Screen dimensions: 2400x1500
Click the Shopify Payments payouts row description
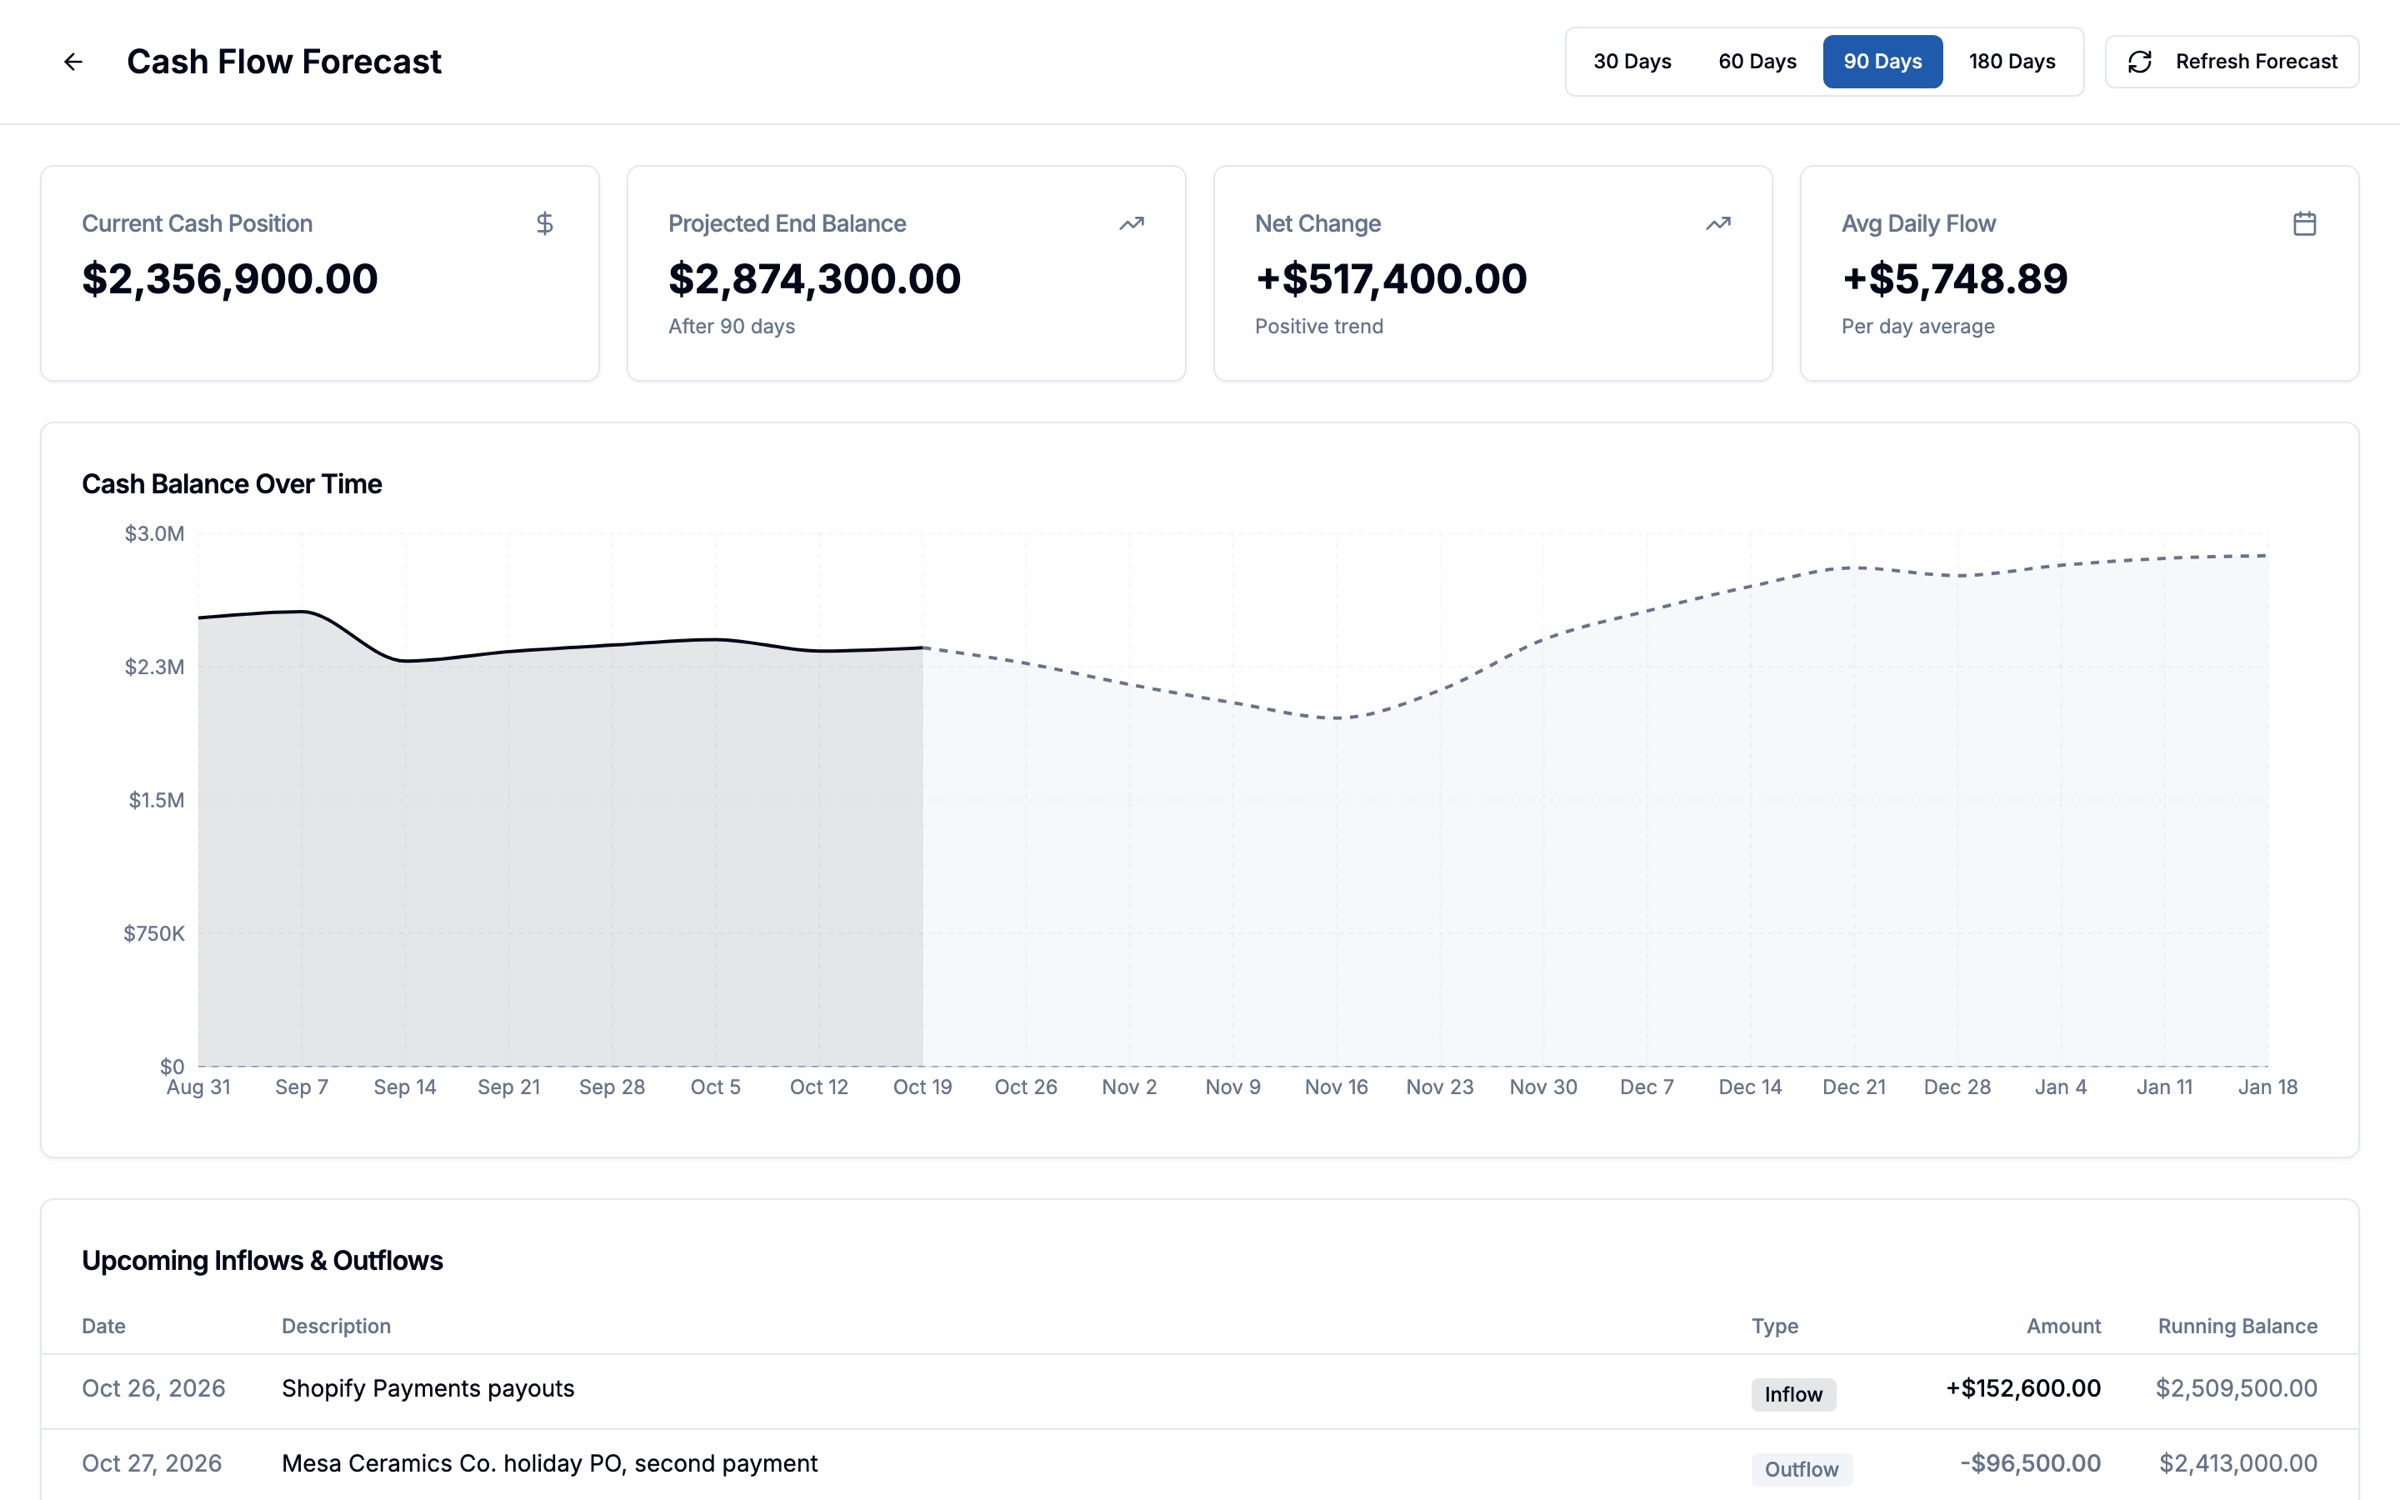click(428, 1388)
